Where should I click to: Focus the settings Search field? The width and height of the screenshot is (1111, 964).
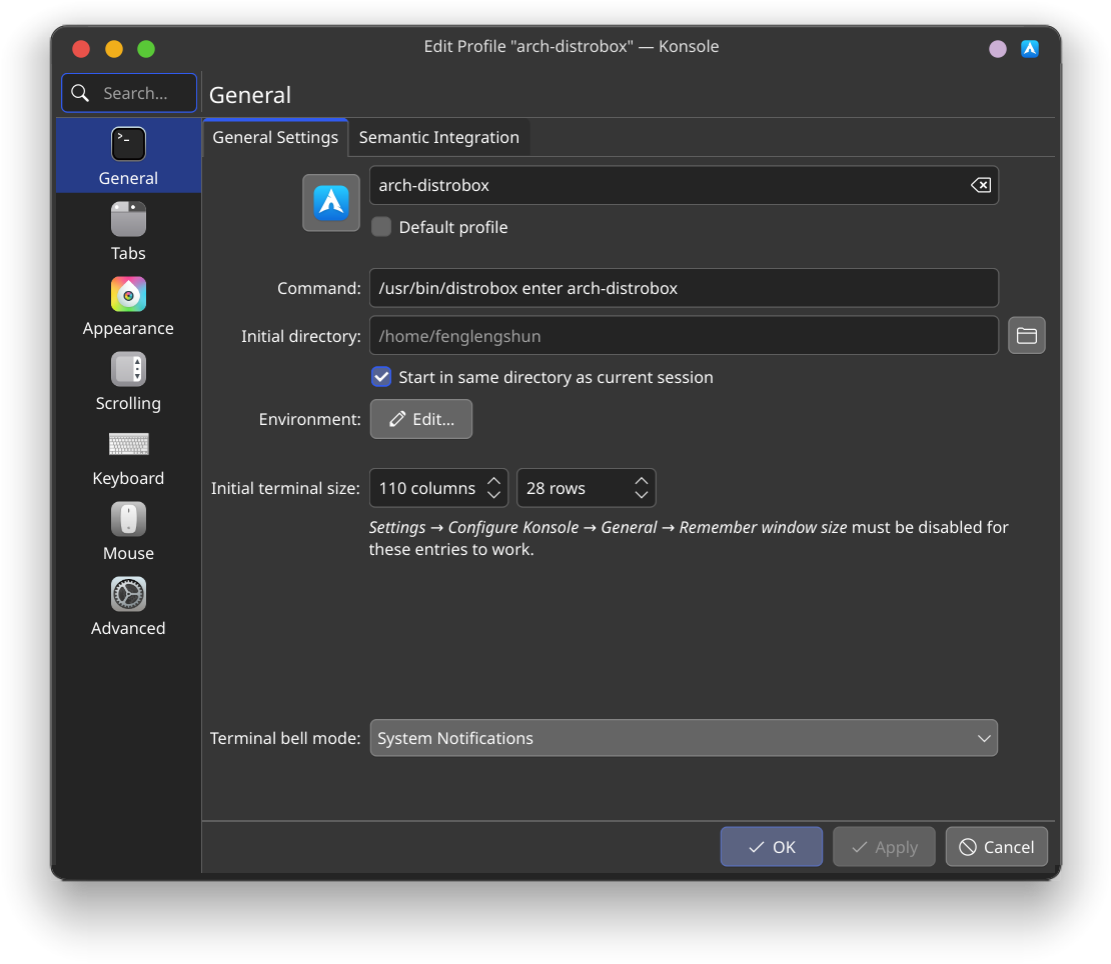coord(129,93)
